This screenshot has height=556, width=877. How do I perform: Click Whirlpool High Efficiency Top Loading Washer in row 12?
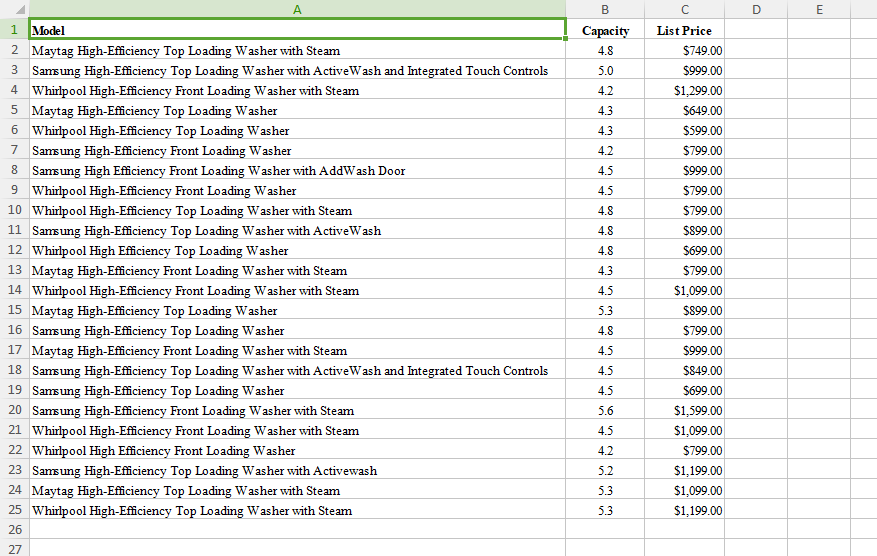[298, 251]
